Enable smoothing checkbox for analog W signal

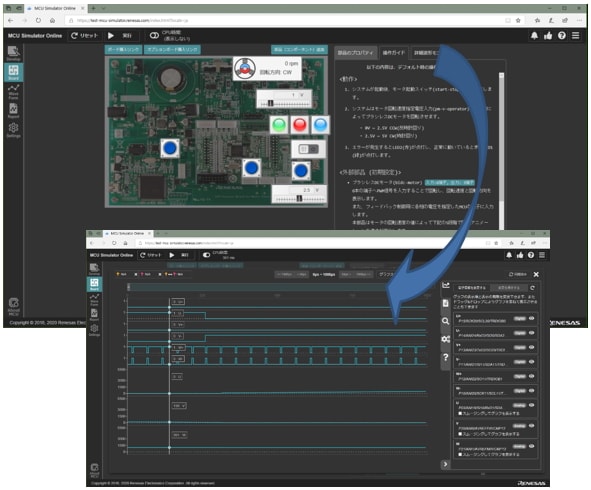tap(460, 455)
